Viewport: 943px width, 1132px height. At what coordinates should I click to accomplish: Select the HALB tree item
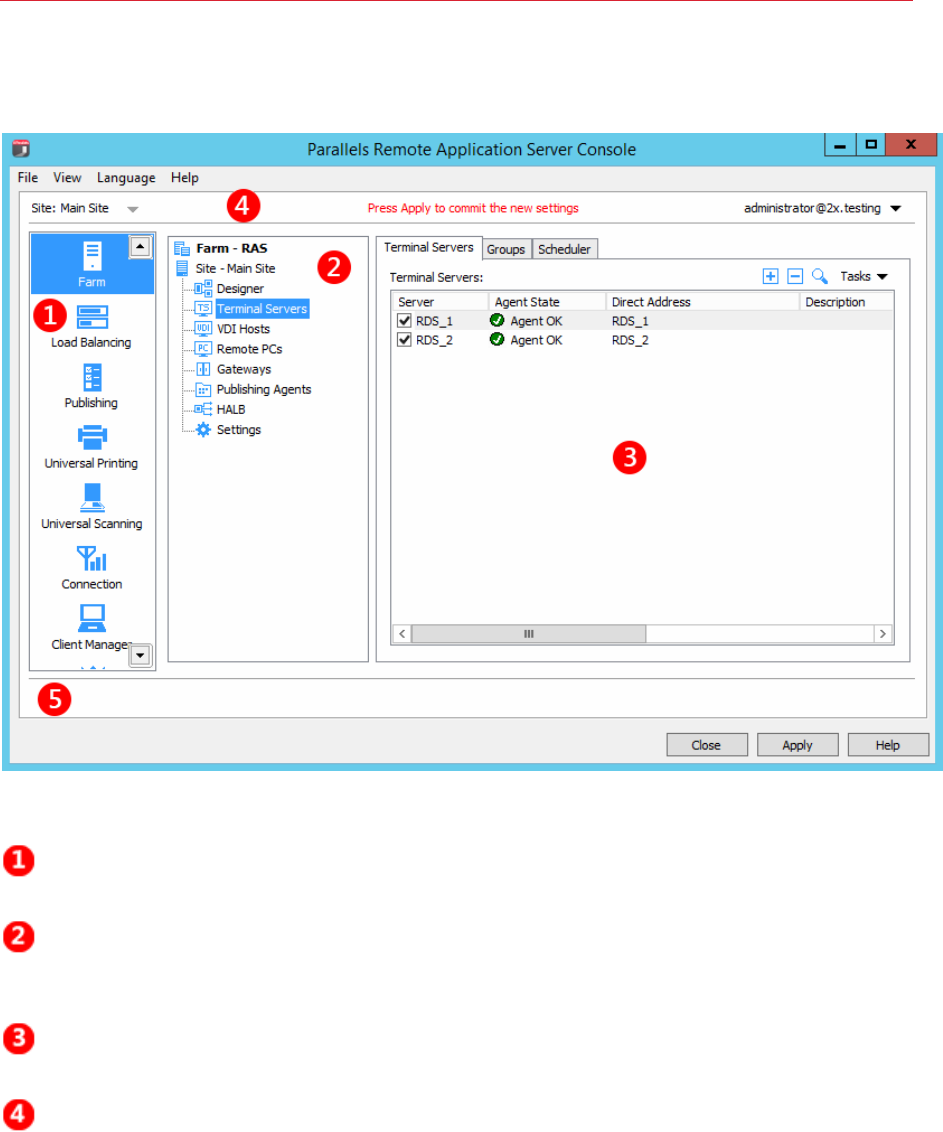231,409
